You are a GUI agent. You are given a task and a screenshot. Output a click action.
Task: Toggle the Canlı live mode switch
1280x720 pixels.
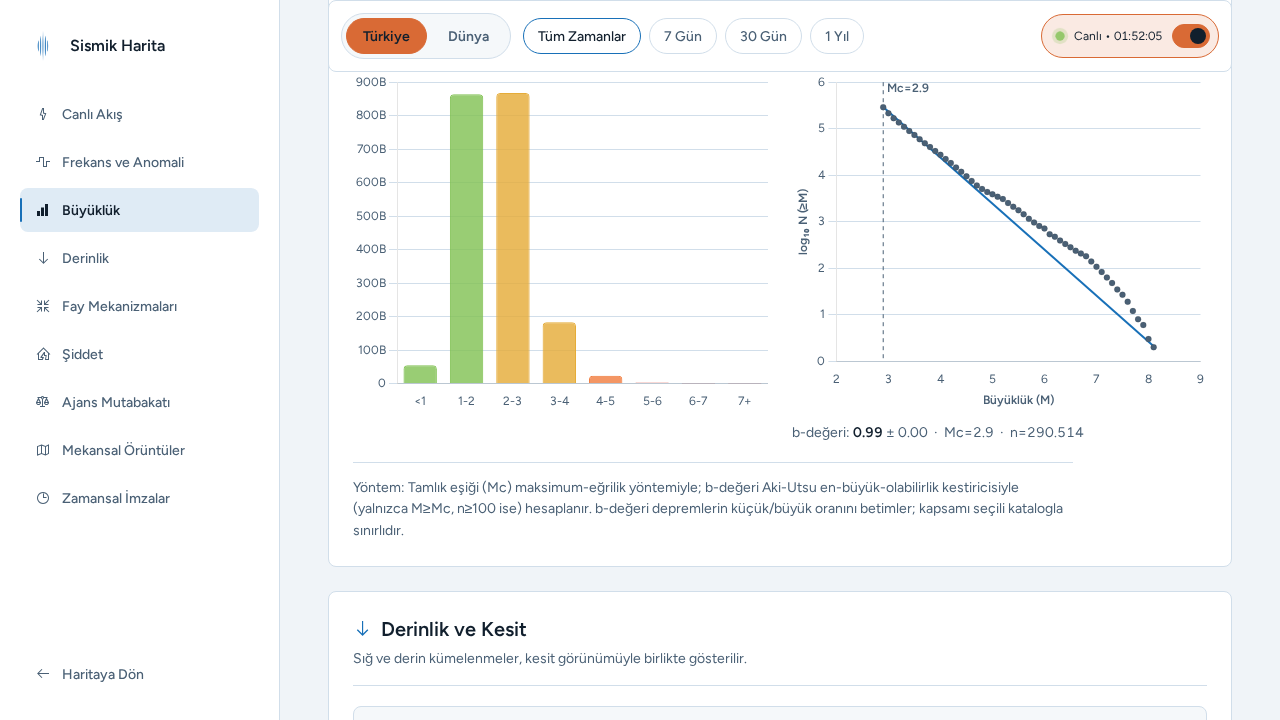pyautogui.click(x=1191, y=36)
